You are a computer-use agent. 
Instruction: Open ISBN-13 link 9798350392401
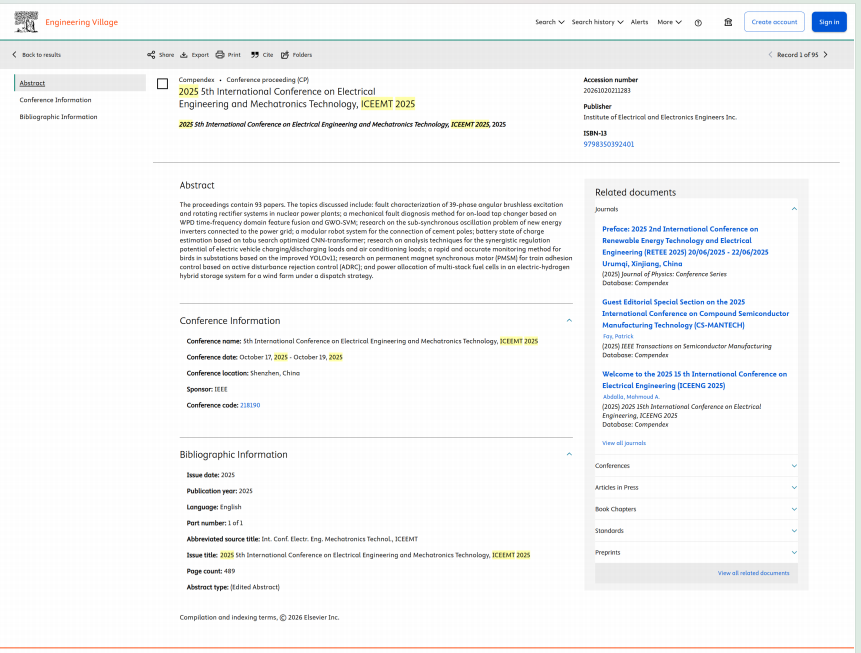click(x=608, y=144)
